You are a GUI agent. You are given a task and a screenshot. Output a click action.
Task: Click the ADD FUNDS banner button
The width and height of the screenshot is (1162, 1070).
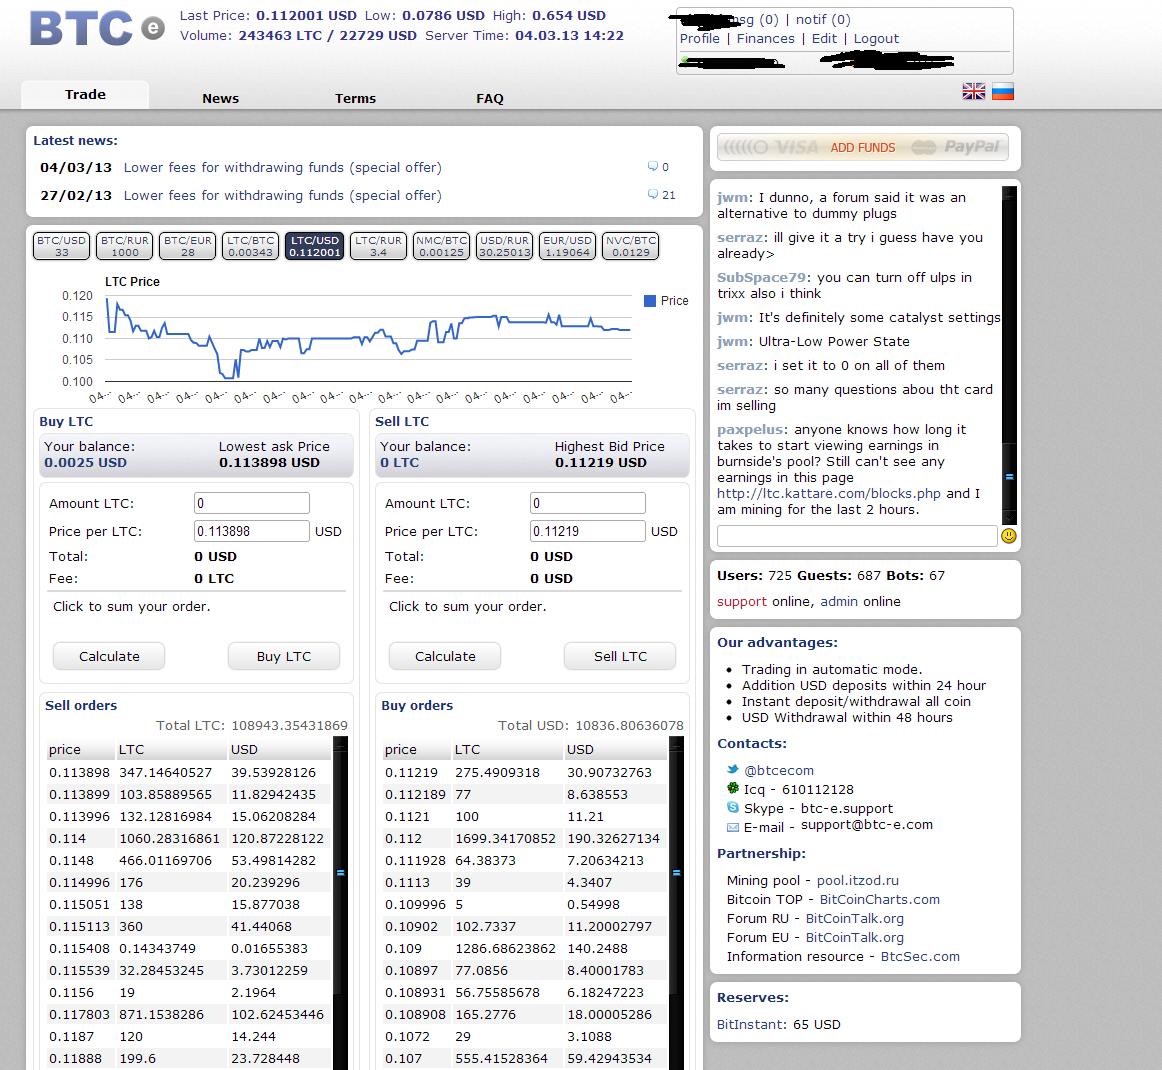(x=863, y=147)
